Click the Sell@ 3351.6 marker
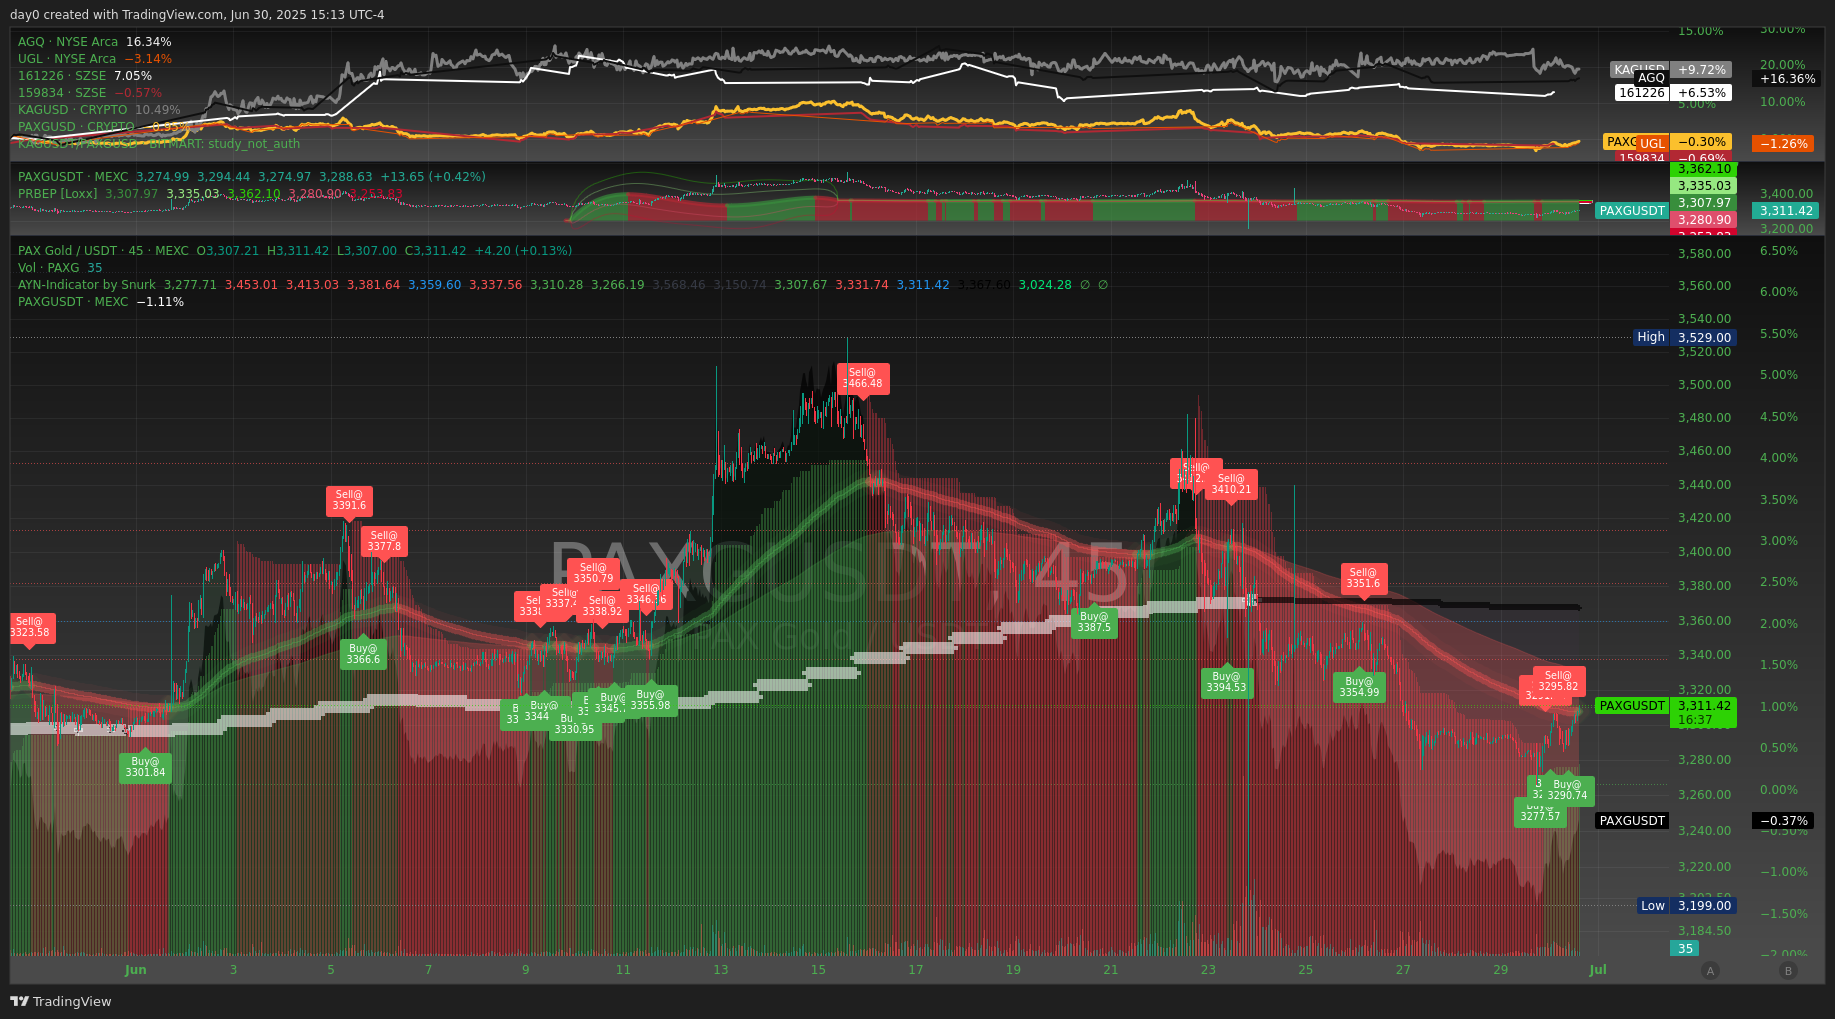 (x=1363, y=579)
